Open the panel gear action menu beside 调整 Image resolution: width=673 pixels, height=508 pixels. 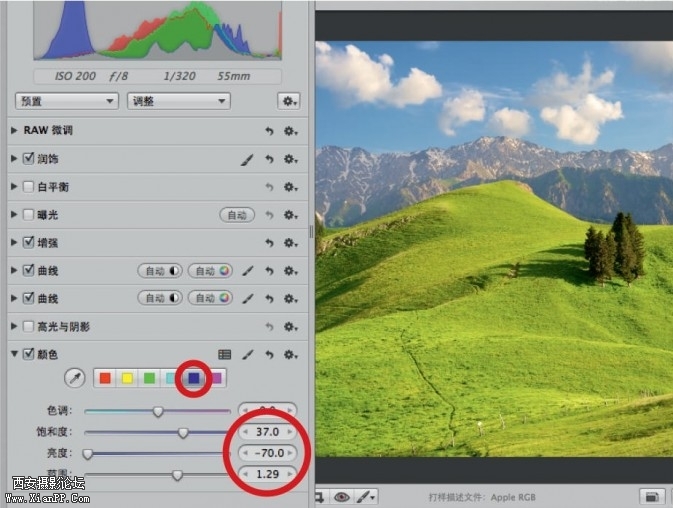point(289,101)
